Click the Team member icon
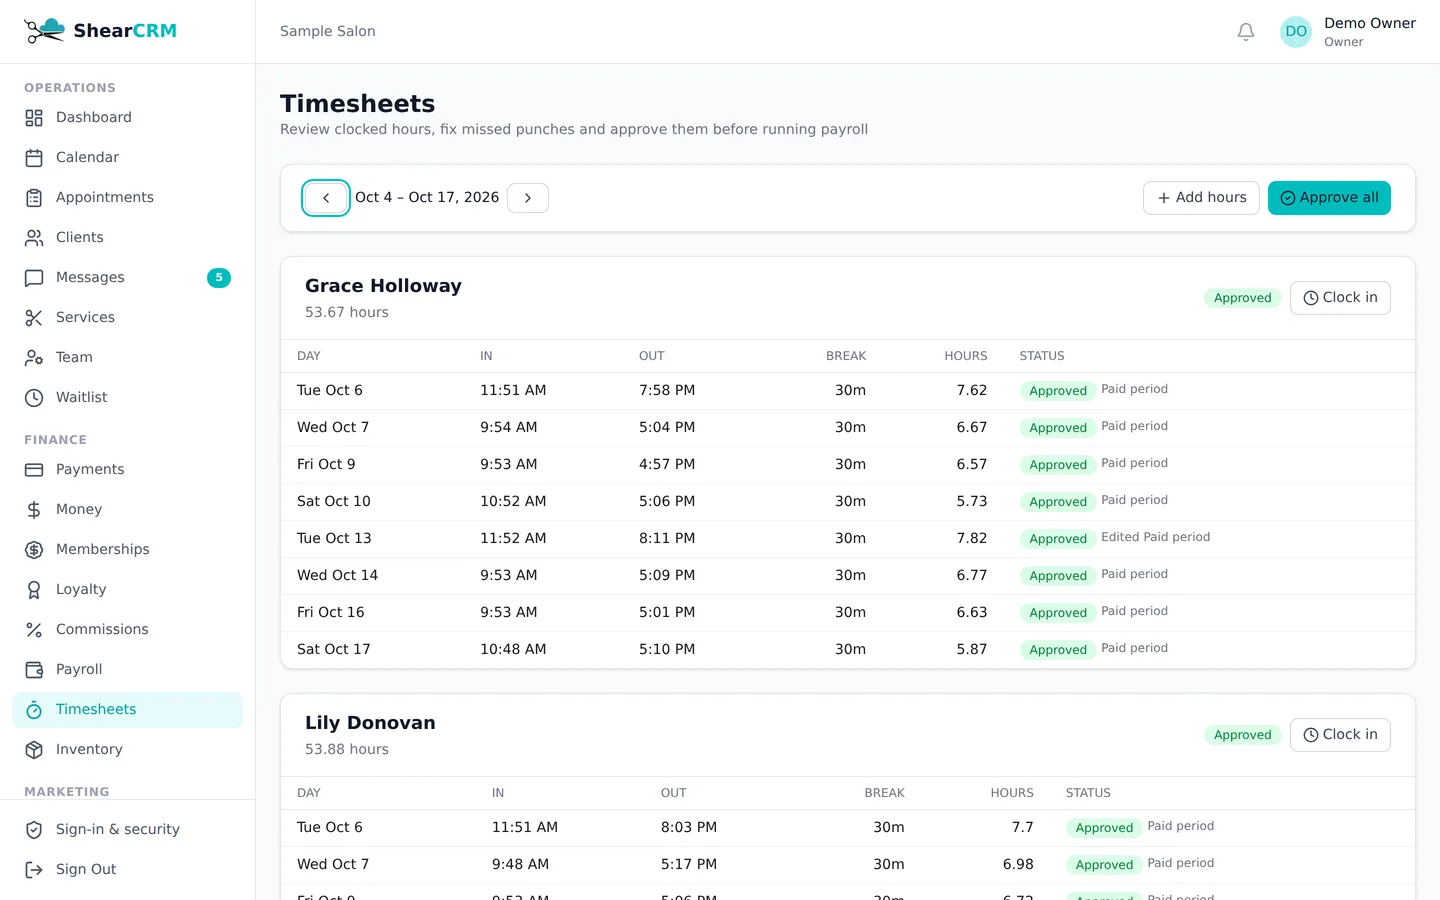The width and height of the screenshot is (1440, 900). [x=34, y=358]
